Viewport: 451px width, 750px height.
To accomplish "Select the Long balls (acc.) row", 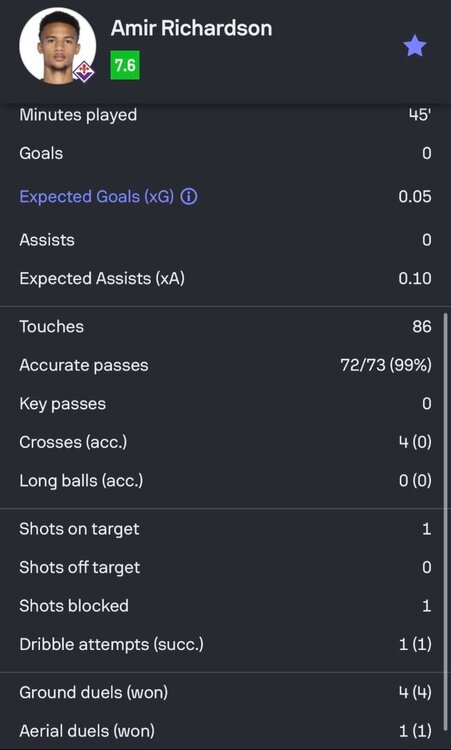I will [x=225, y=481].
